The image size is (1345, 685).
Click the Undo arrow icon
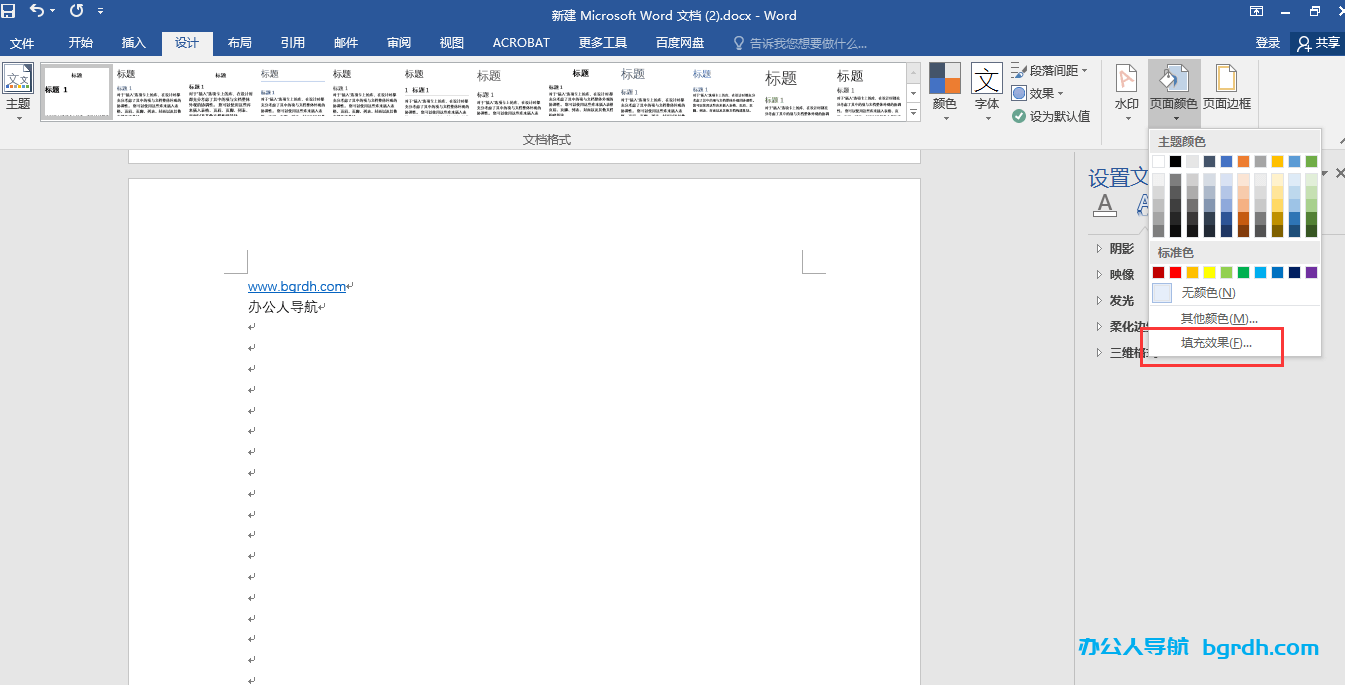pos(37,12)
